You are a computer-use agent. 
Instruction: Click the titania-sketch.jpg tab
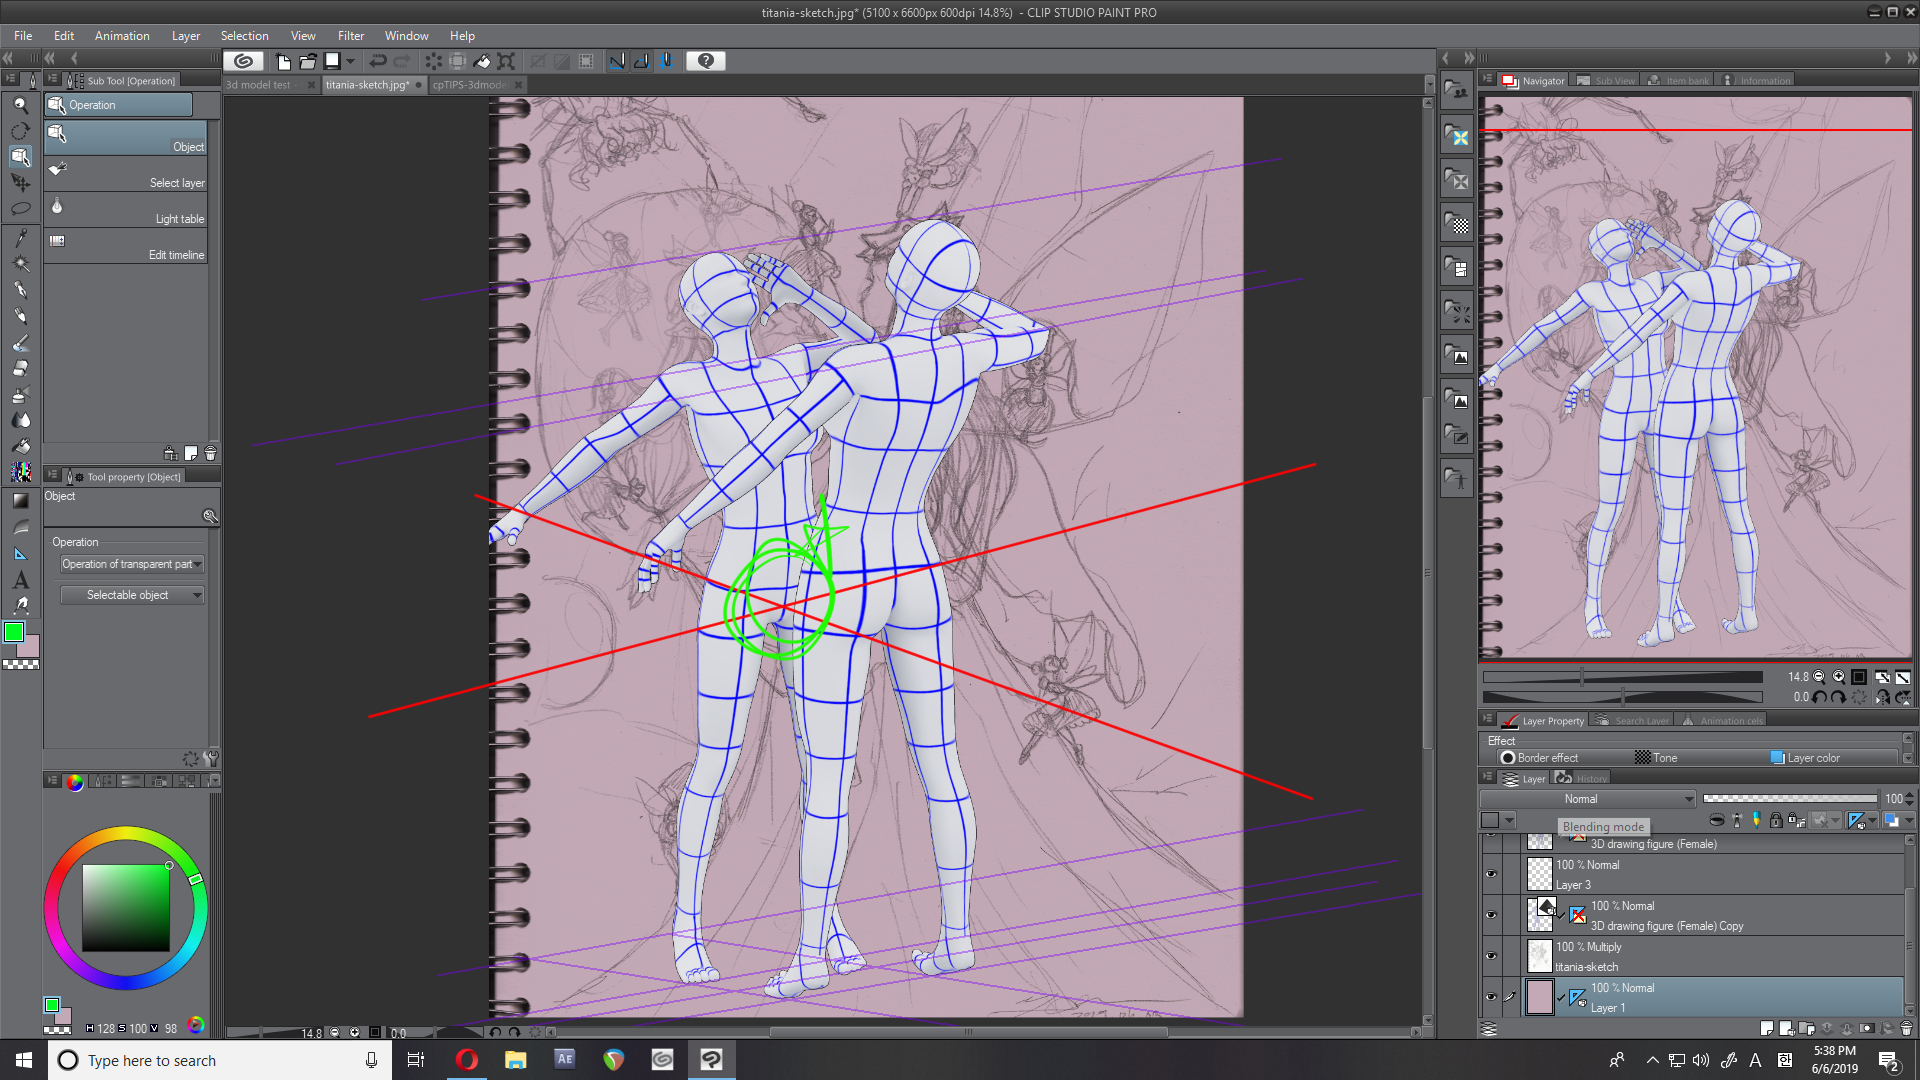[367, 83]
